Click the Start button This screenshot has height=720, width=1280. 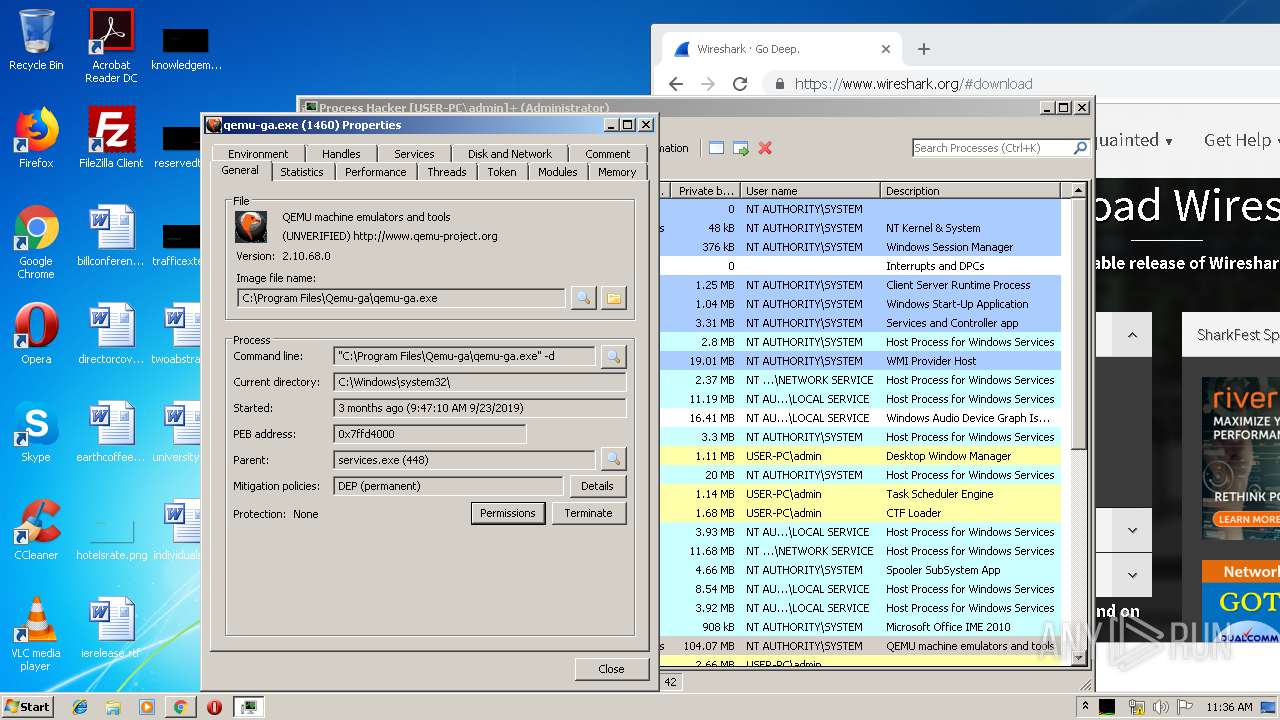point(27,706)
